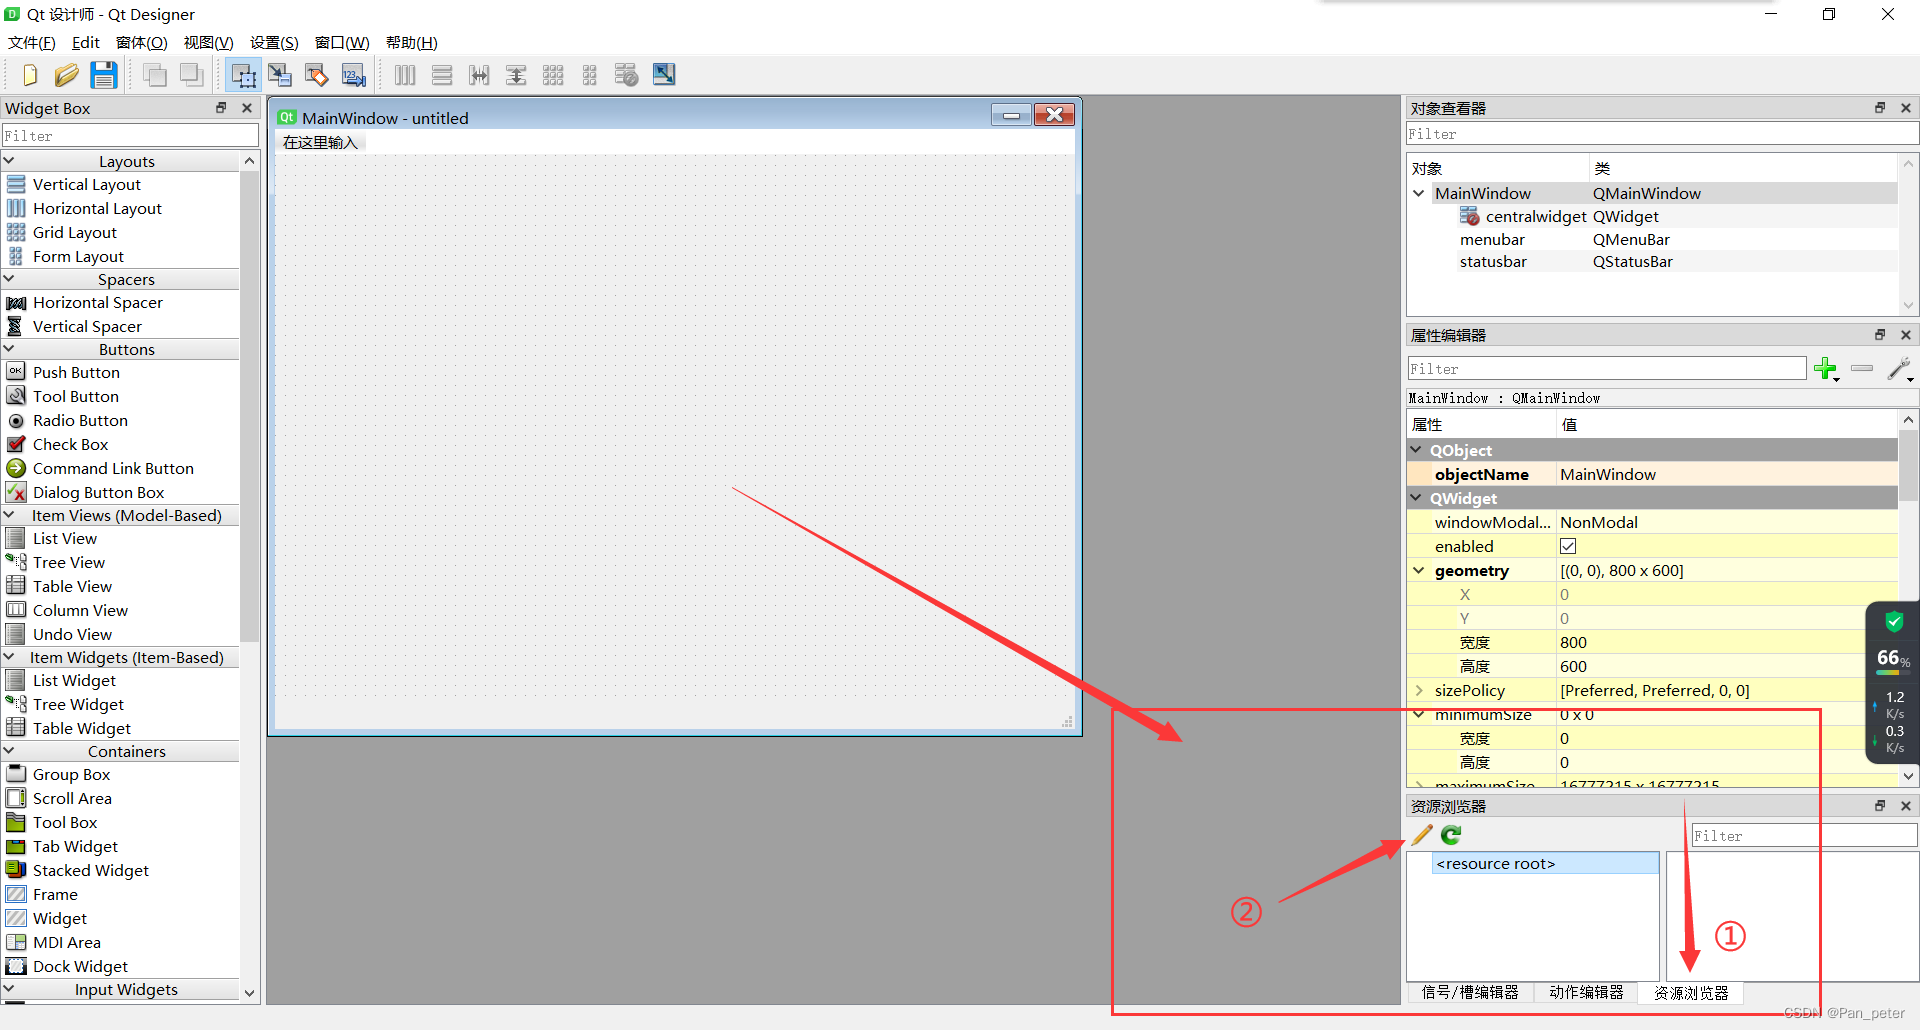Apply Lay Out Vertically toolbar icon
Screen dimensions: 1920x1030
click(x=442, y=75)
